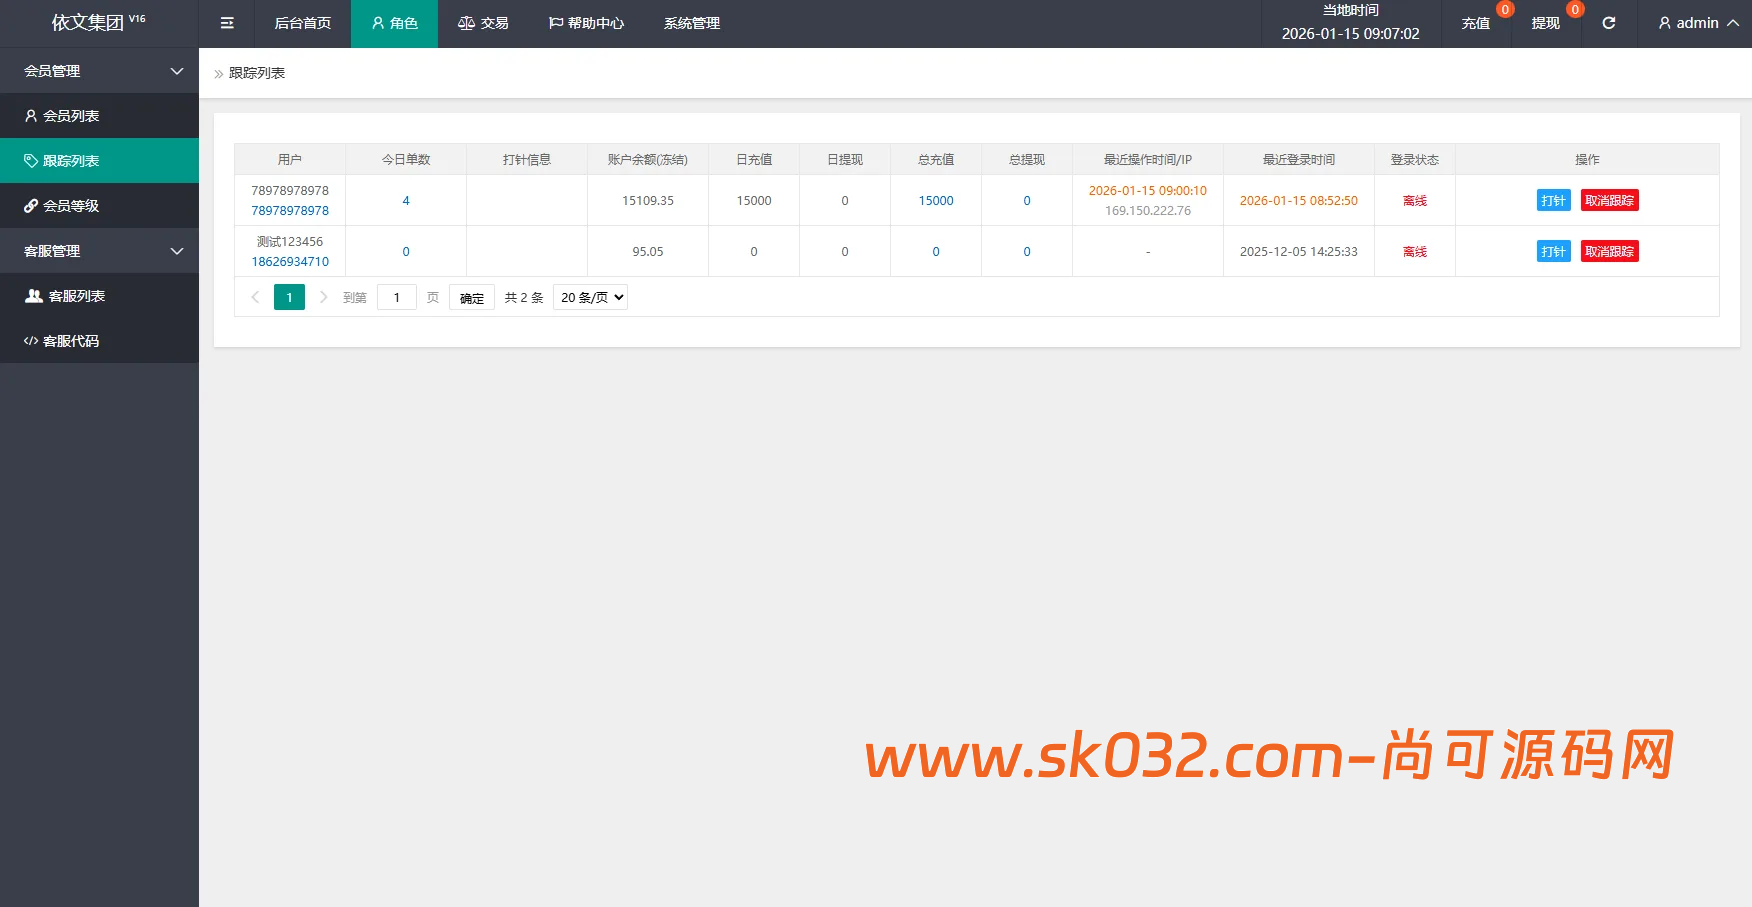The image size is (1752, 907).
Task: Click 取消跟踪 for 测试123456
Action: (x=1609, y=251)
